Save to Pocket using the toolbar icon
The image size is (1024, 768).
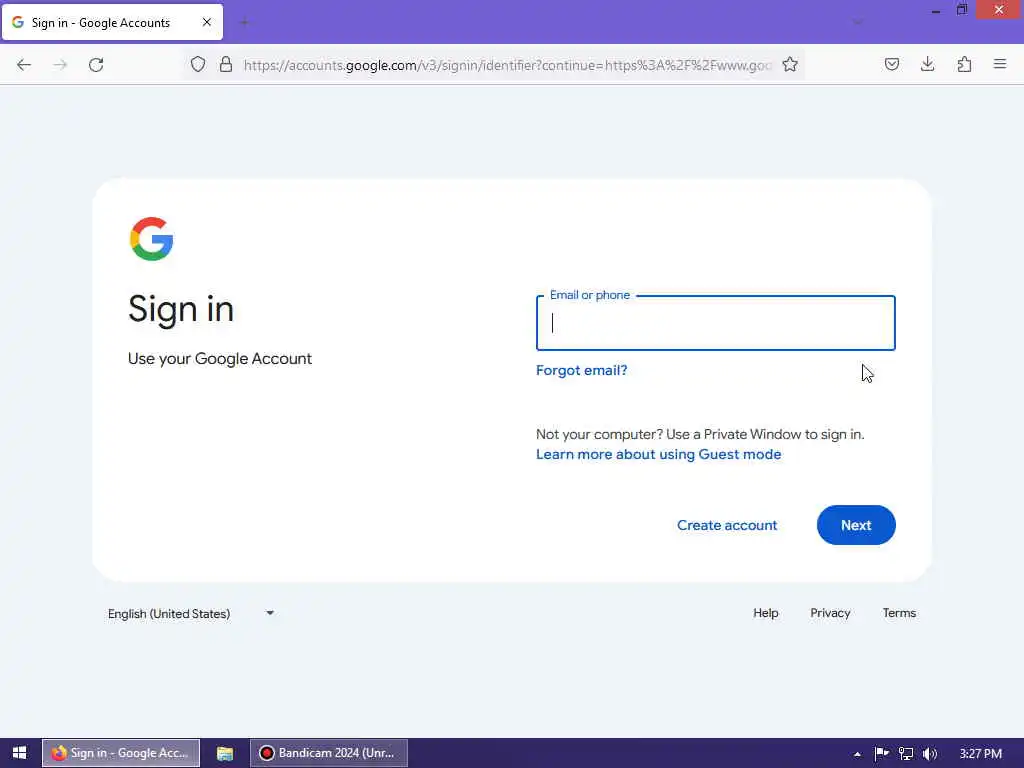pyautogui.click(x=892, y=64)
